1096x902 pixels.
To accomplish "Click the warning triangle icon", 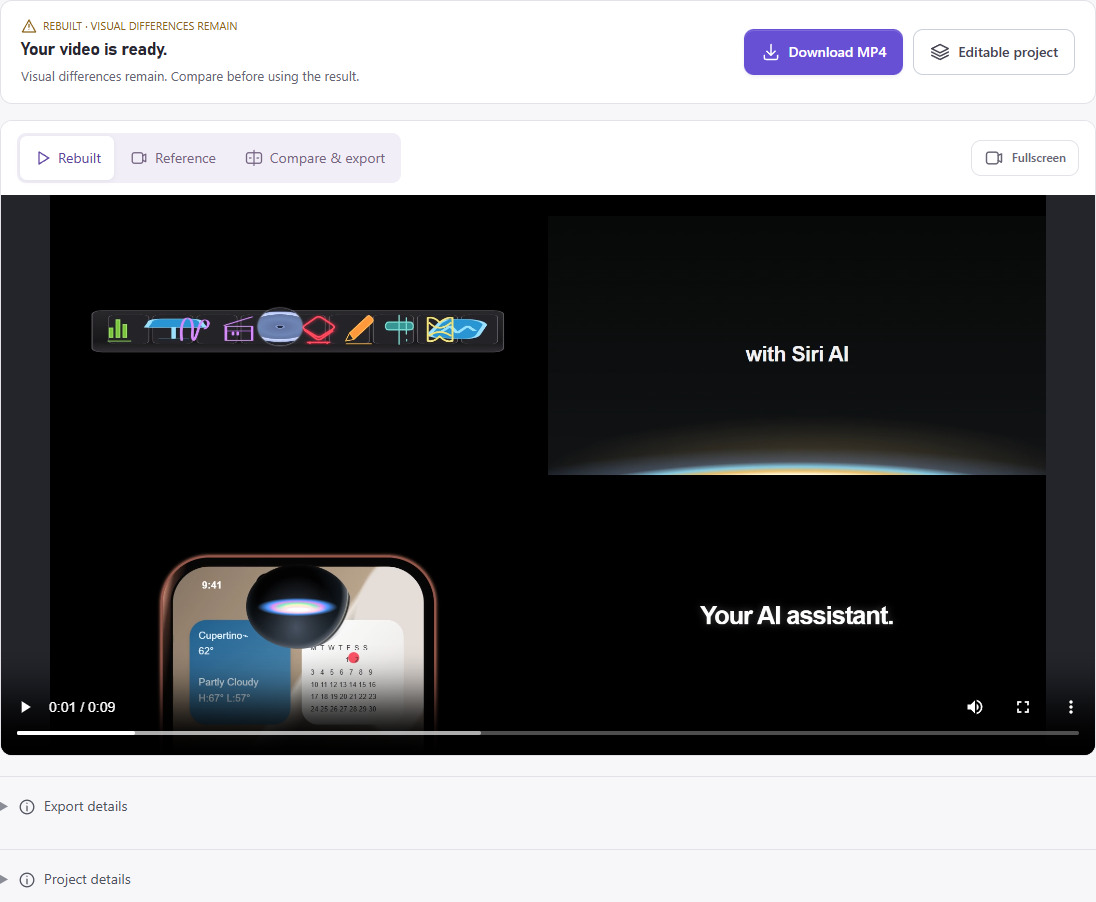I will (29, 26).
